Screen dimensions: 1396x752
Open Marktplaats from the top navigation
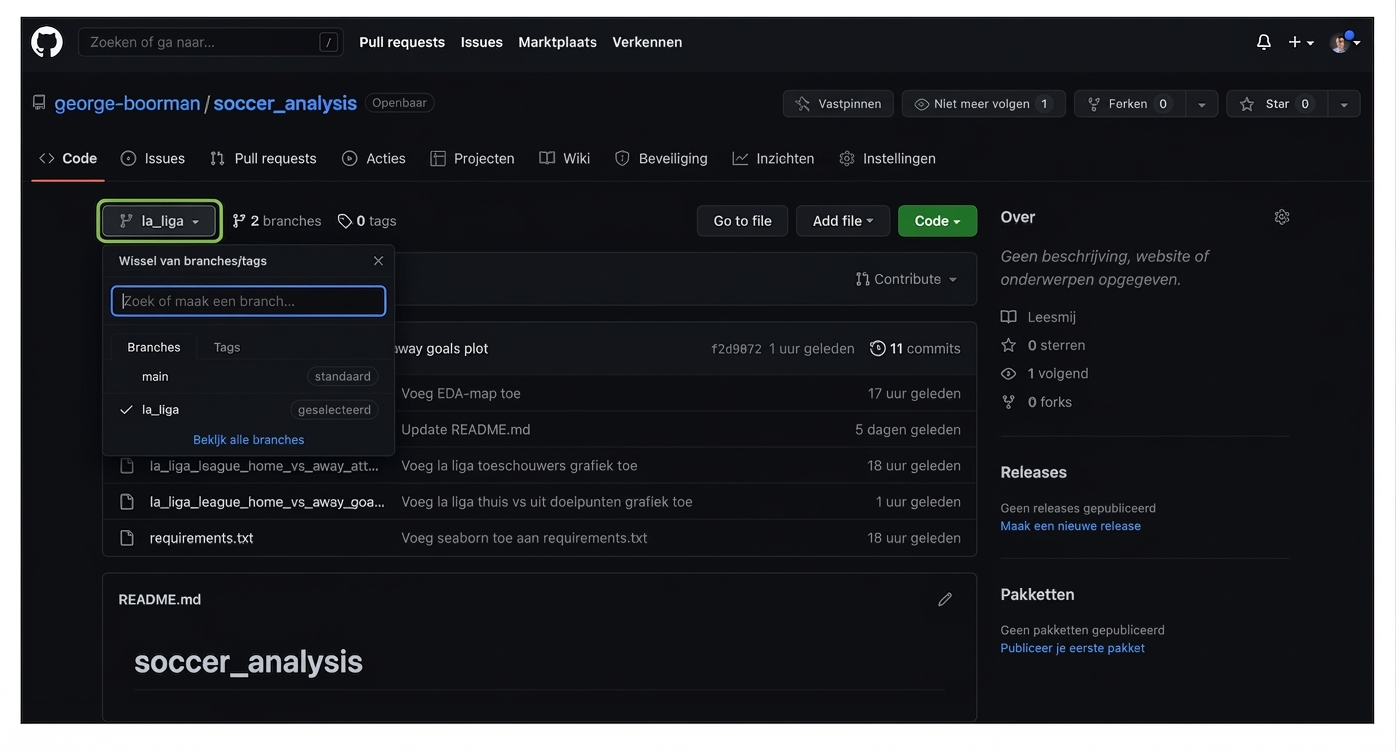pos(557,42)
